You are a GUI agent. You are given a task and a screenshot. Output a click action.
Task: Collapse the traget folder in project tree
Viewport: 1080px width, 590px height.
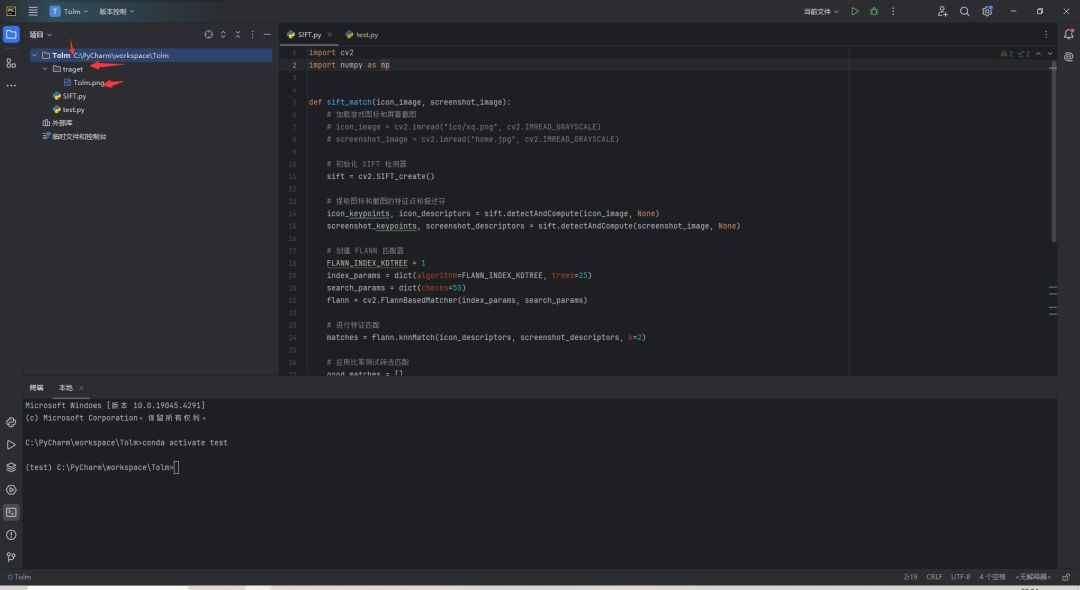(x=46, y=69)
